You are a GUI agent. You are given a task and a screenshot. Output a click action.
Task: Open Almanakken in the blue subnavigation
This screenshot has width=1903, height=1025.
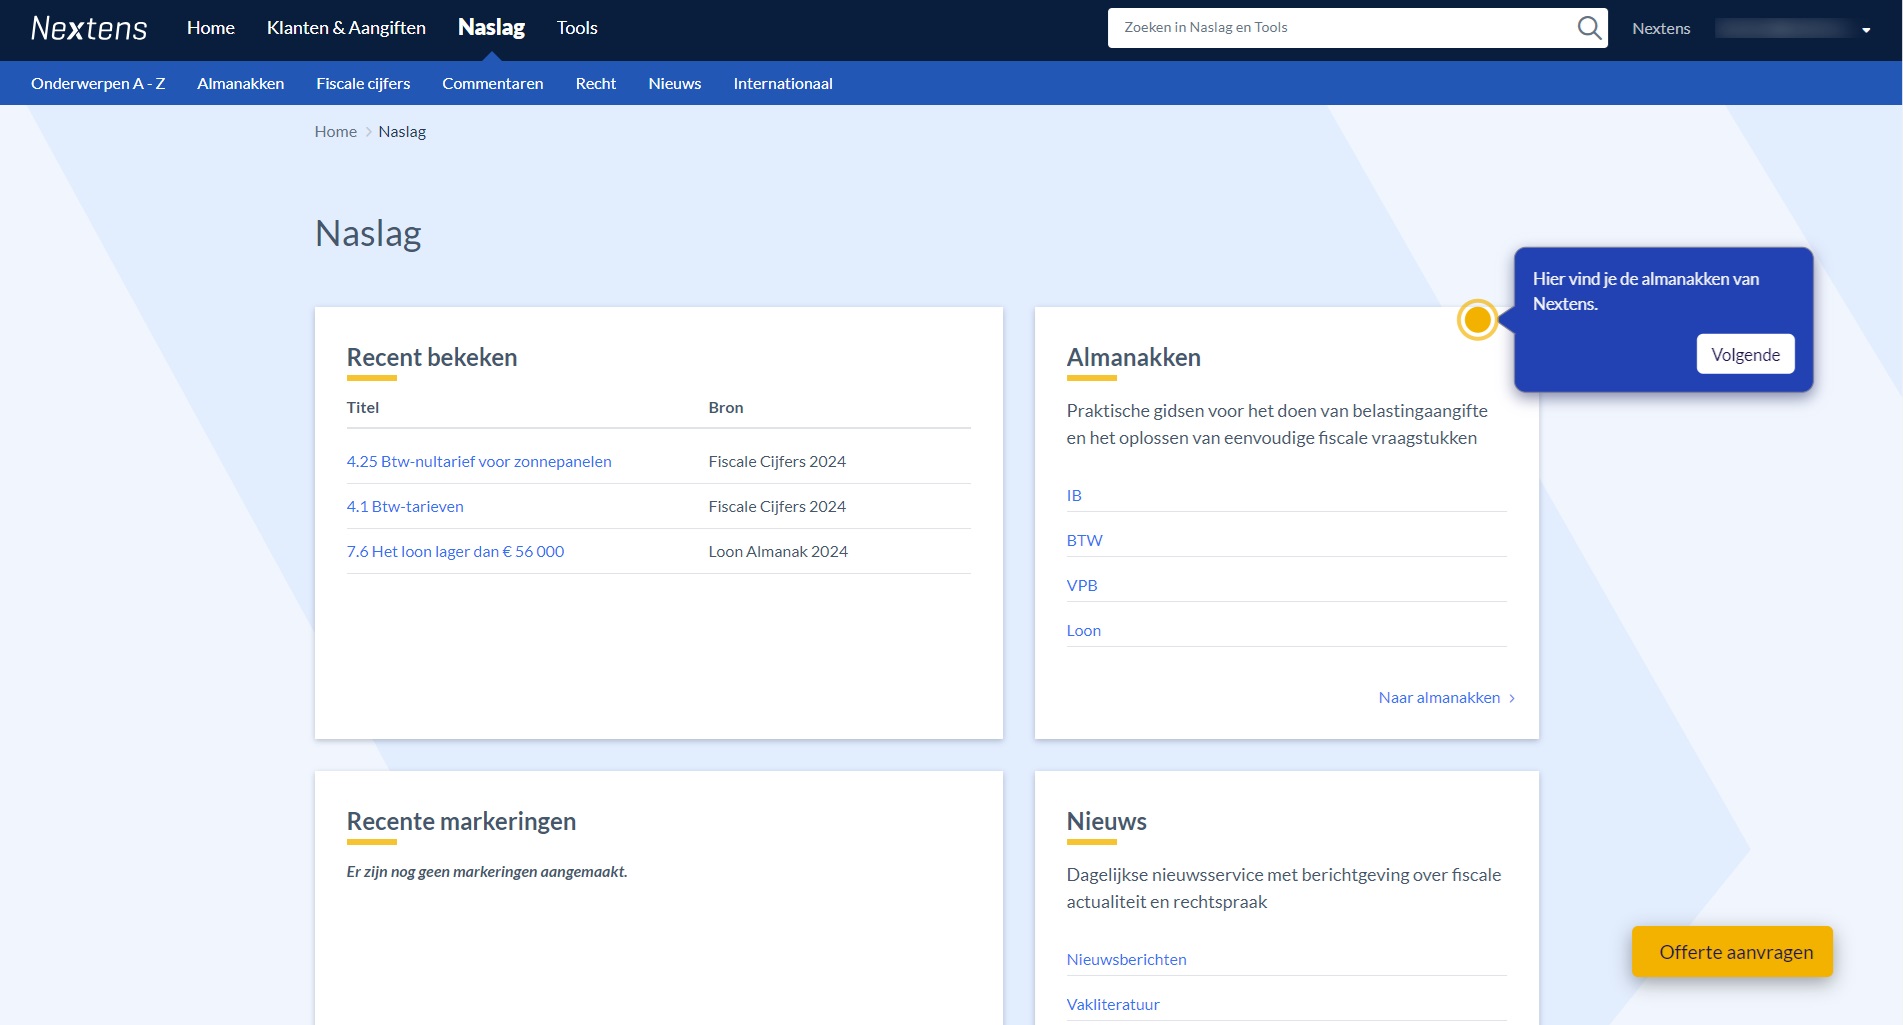pyautogui.click(x=241, y=84)
